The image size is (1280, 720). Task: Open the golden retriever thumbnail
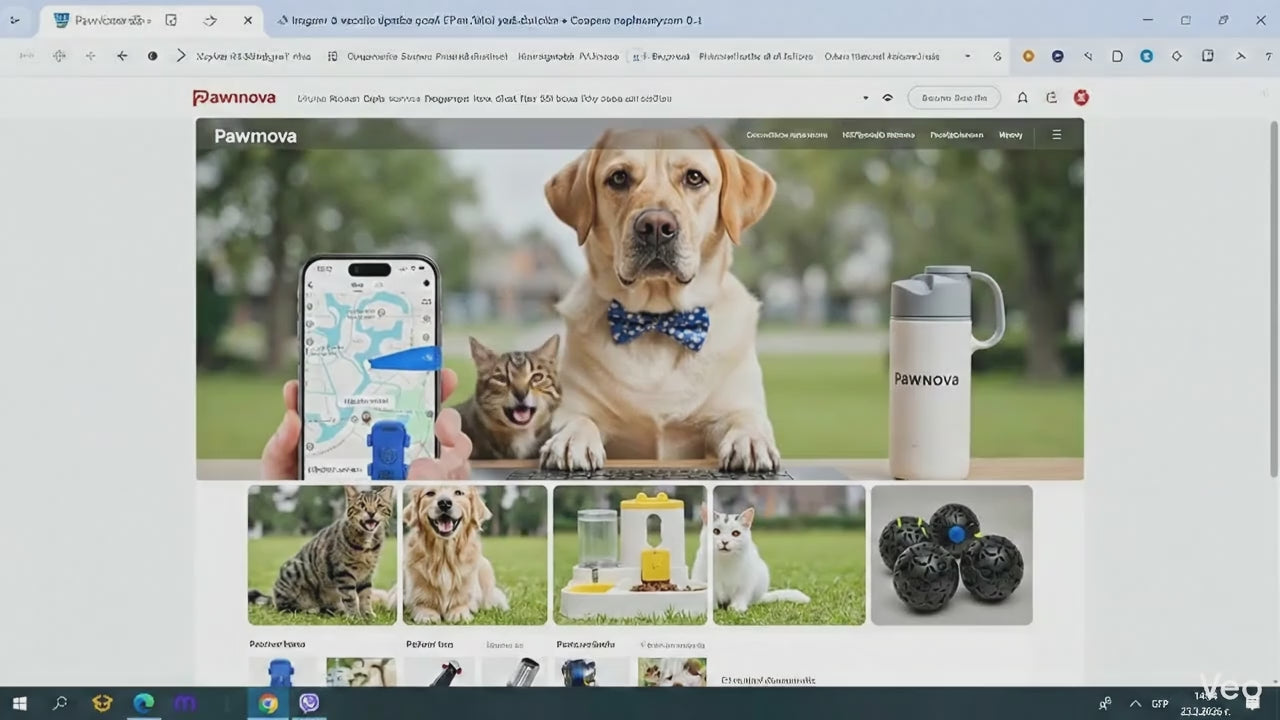click(475, 555)
